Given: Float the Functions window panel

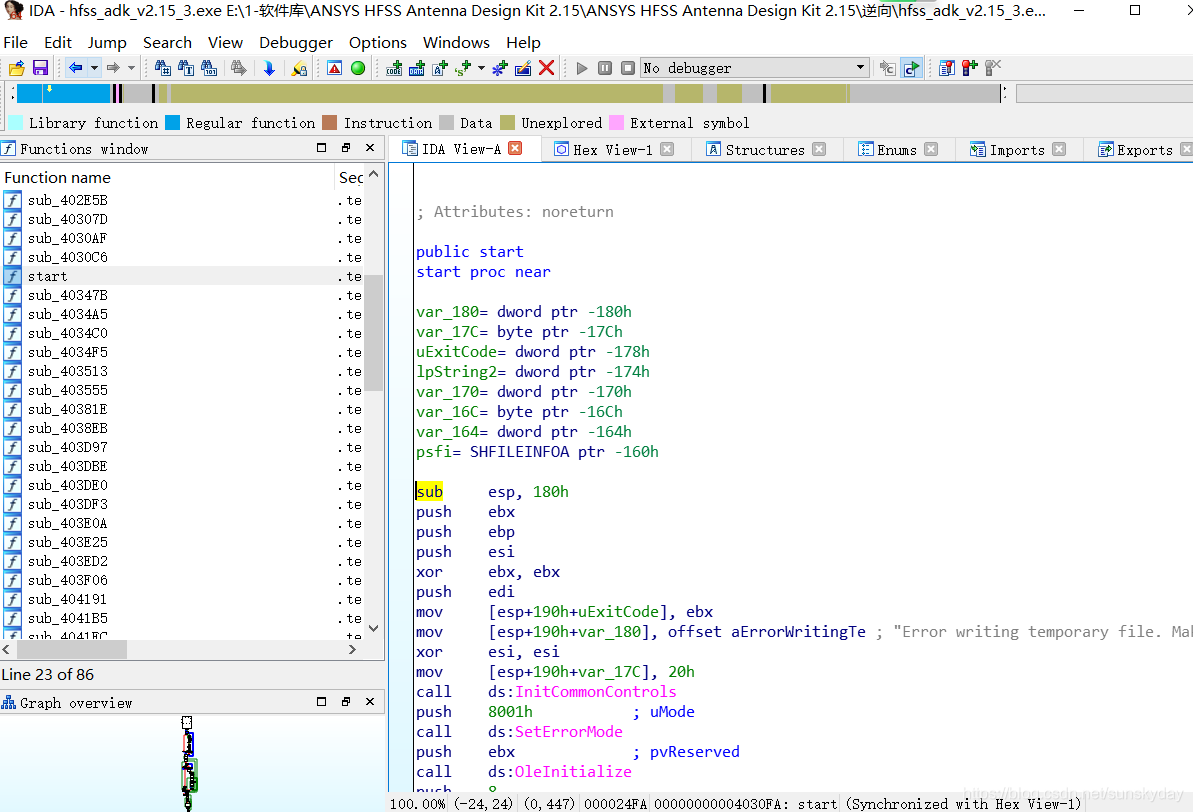Looking at the screenshot, I should (x=346, y=148).
